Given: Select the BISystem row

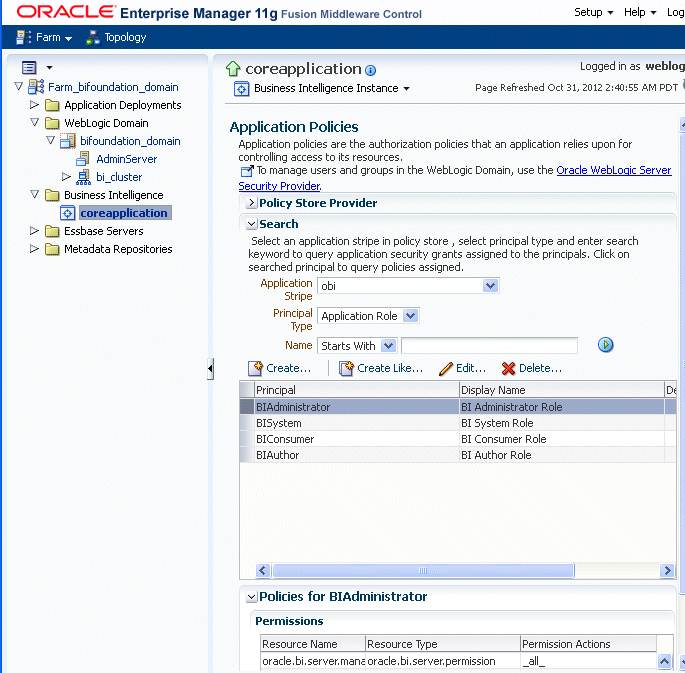Looking at the screenshot, I should point(457,423).
